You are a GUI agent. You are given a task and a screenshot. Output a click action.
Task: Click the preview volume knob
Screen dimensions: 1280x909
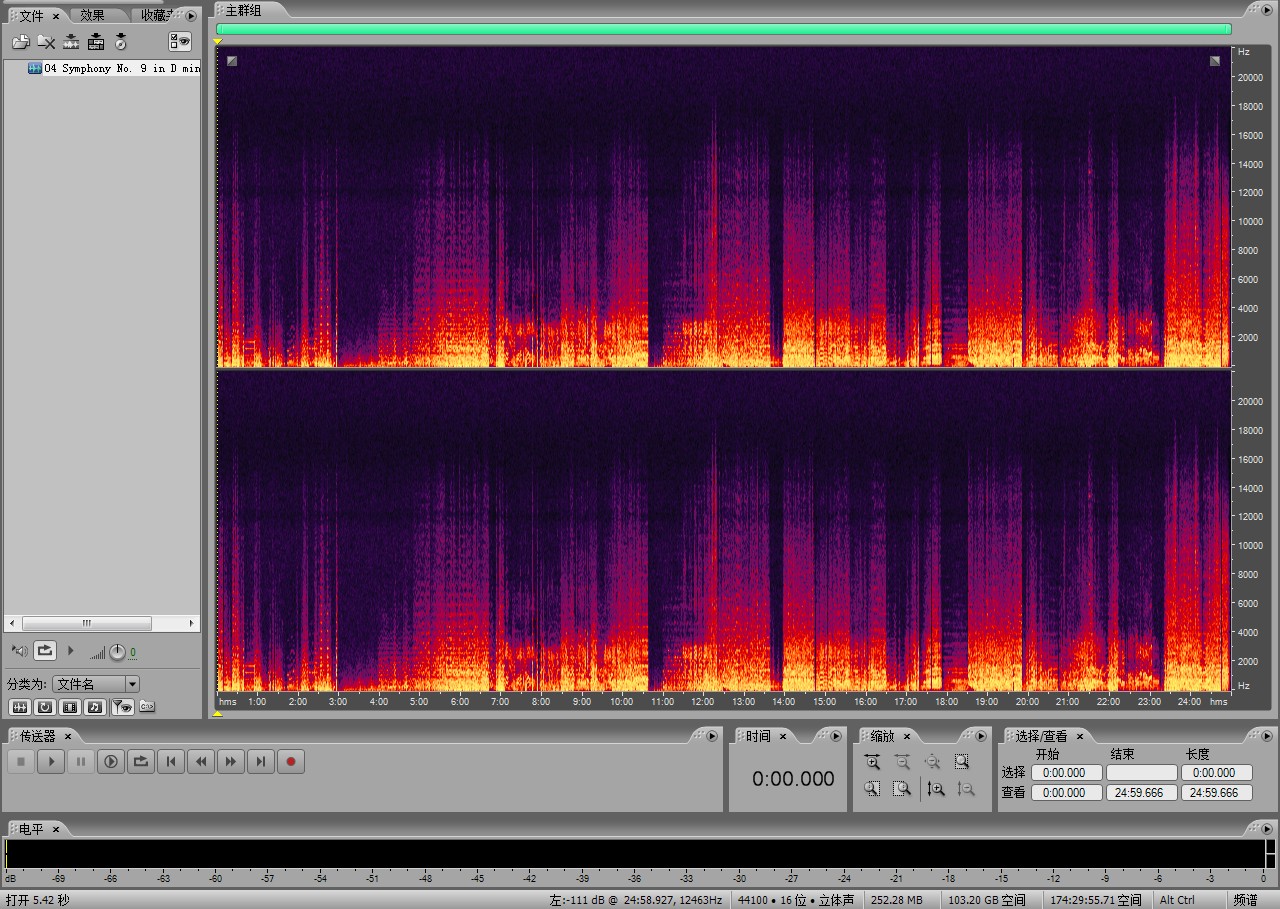pos(117,652)
